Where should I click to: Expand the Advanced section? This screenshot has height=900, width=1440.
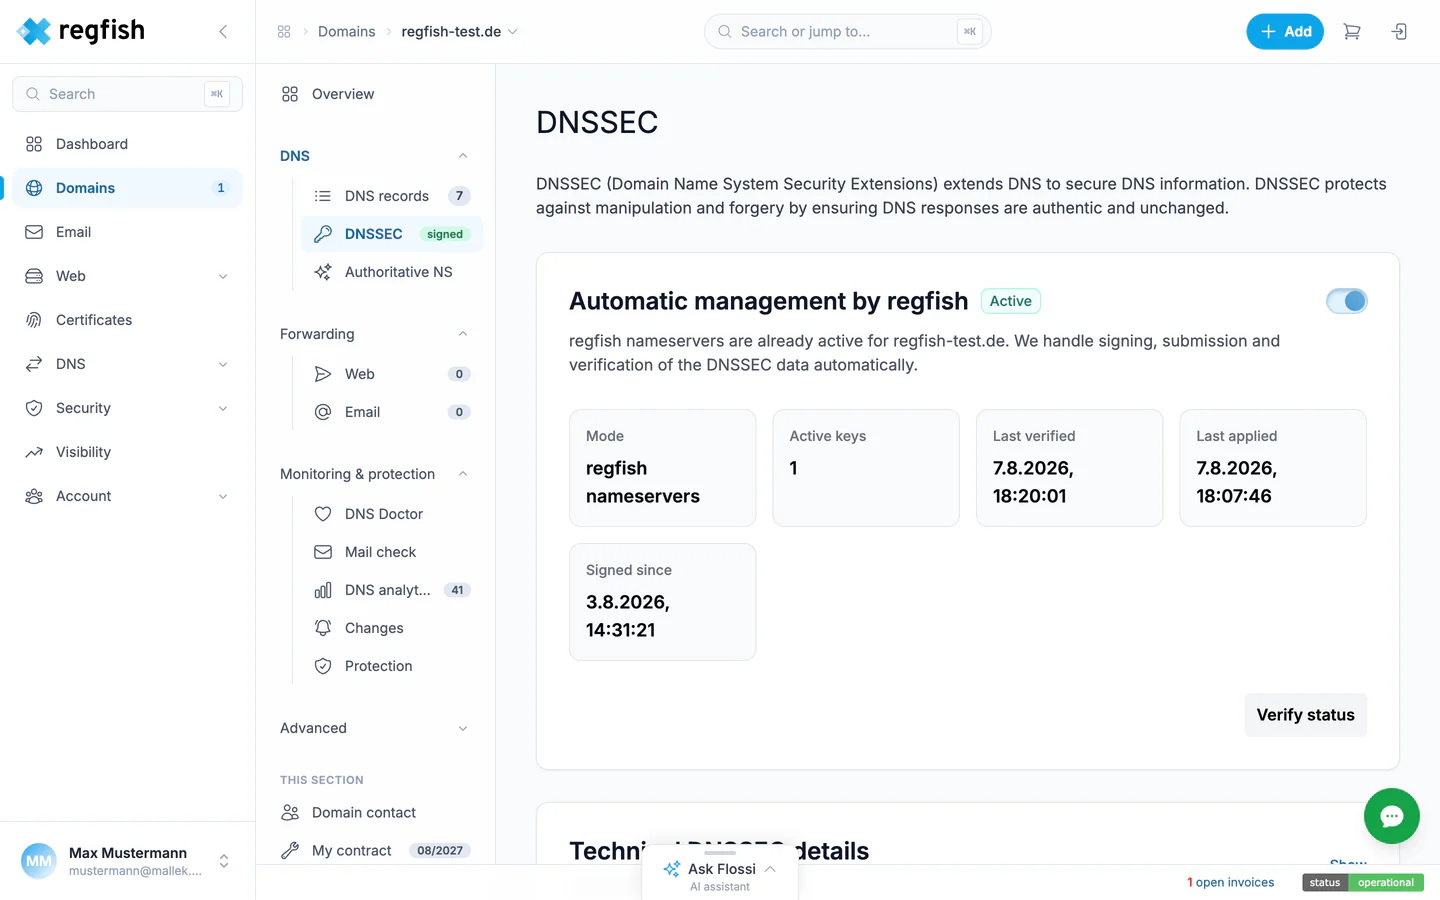pyautogui.click(x=463, y=728)
